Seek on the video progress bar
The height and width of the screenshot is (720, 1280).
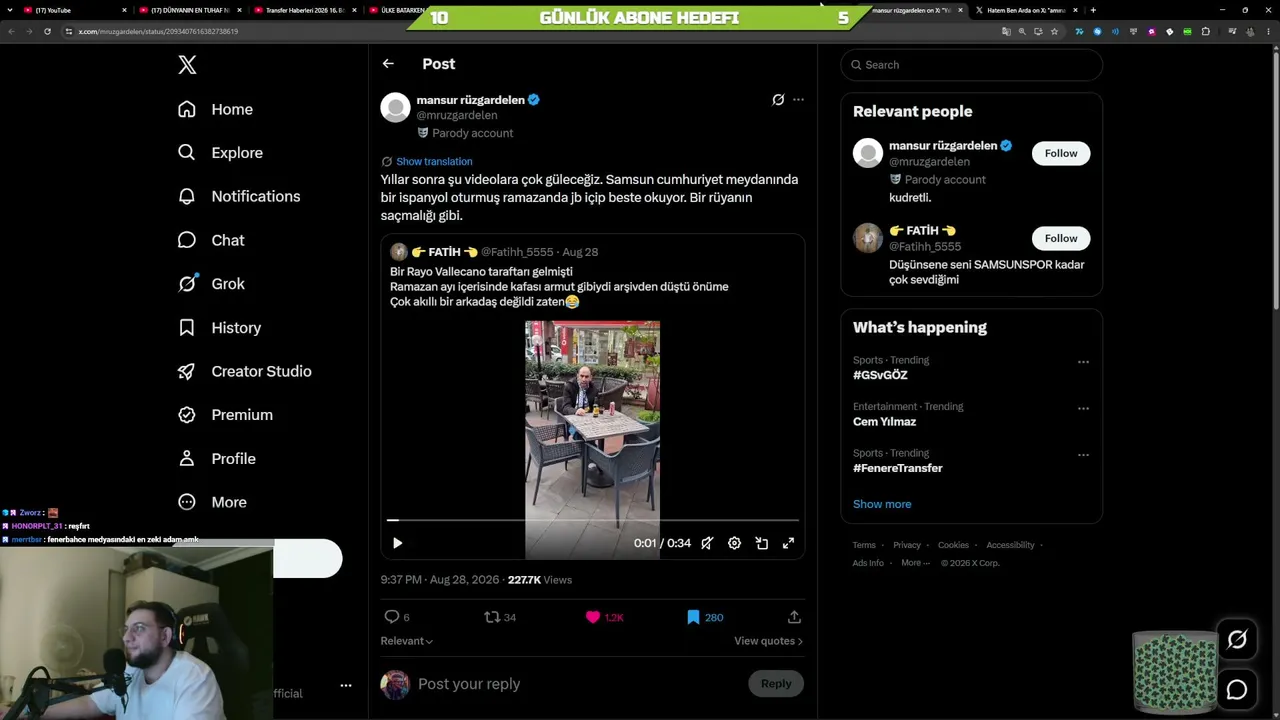593,520
